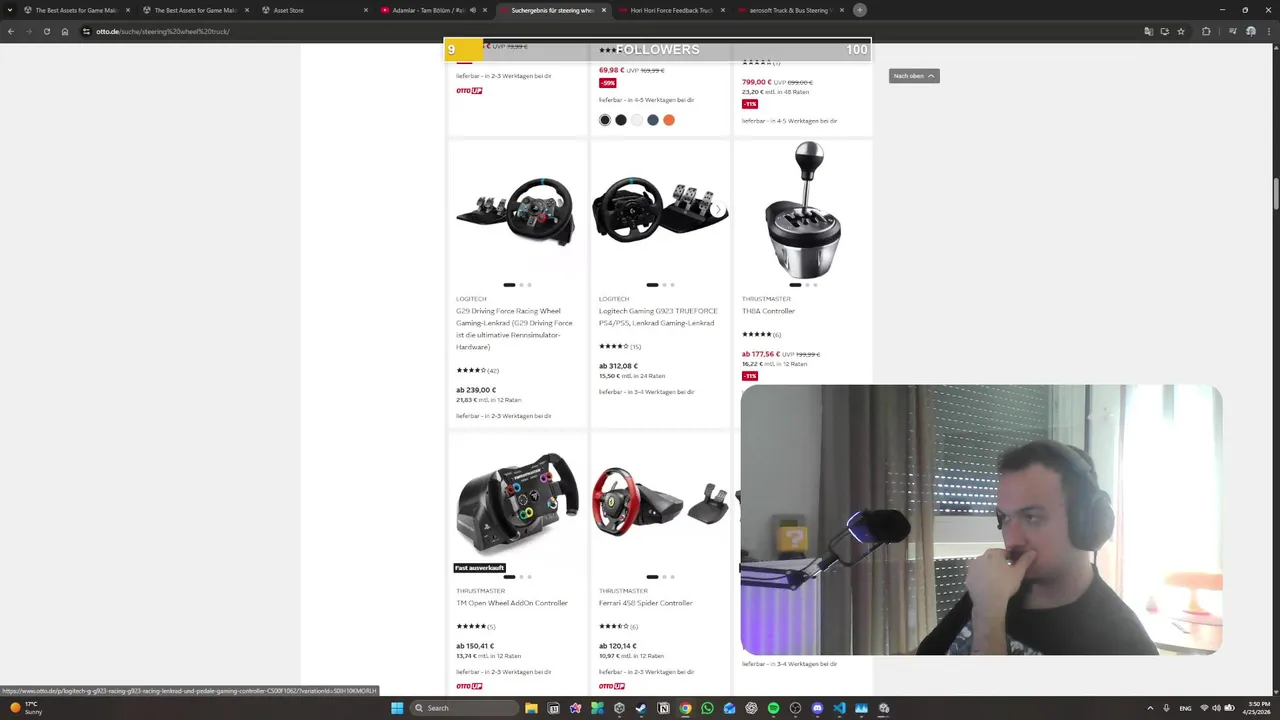
Task: Click the G29 price ab 239,00 €
Action: [476, 390]
